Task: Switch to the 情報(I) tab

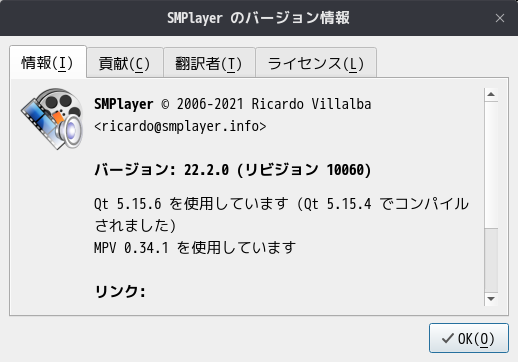Action: click(48, 62)
